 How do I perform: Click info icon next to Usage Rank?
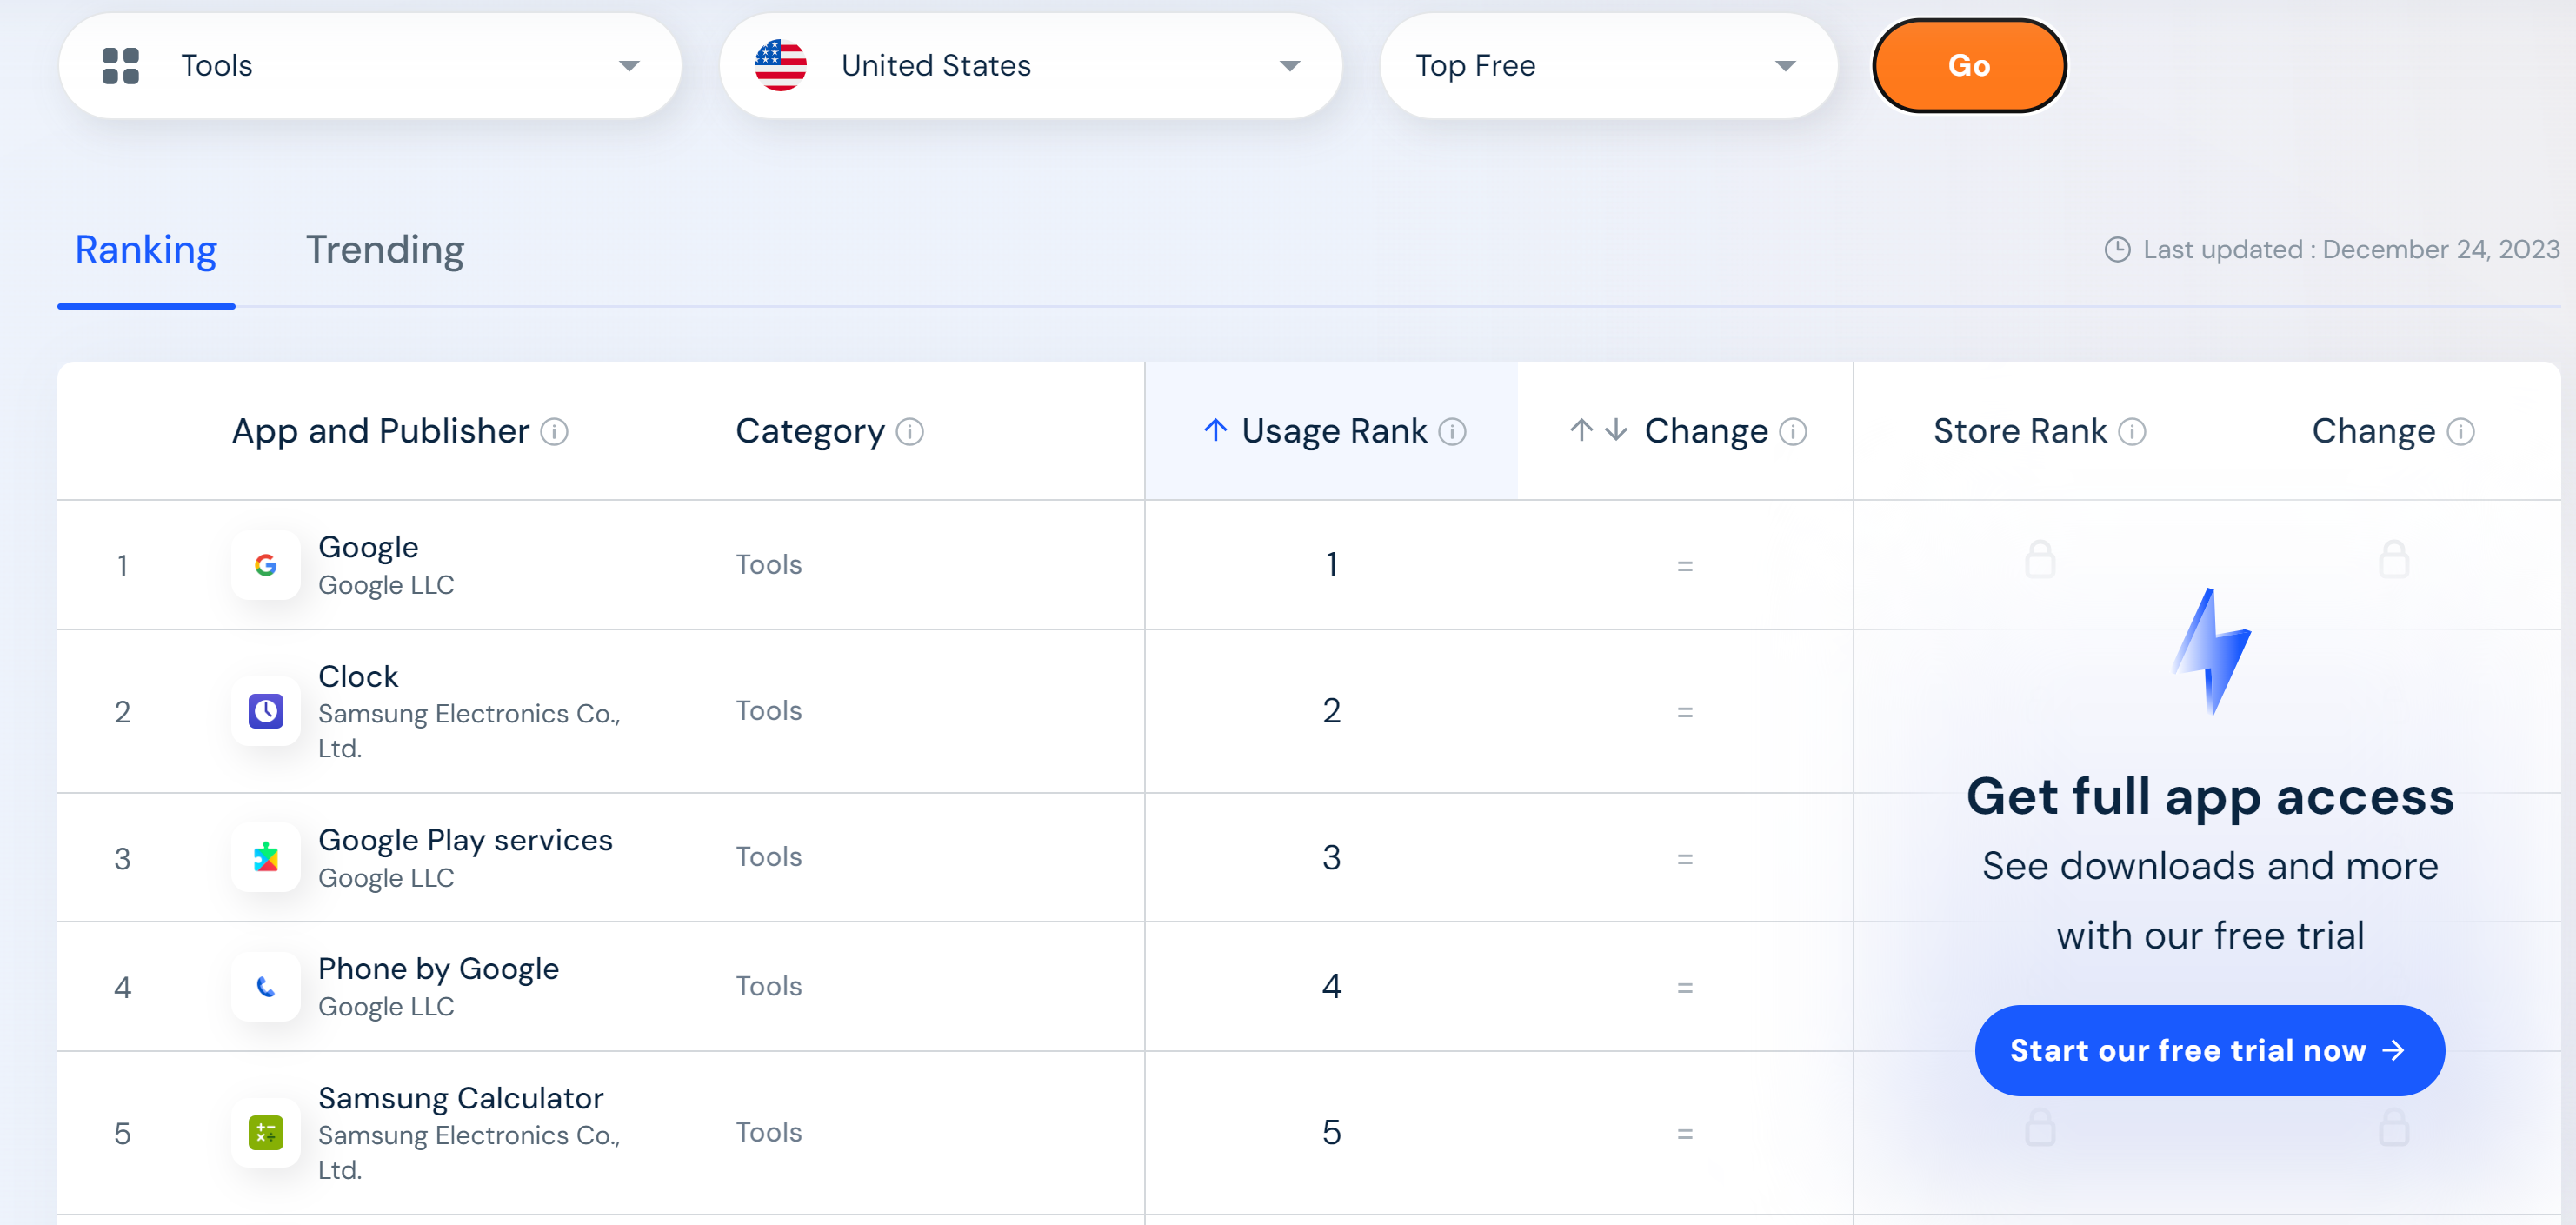coord(1452,432)
